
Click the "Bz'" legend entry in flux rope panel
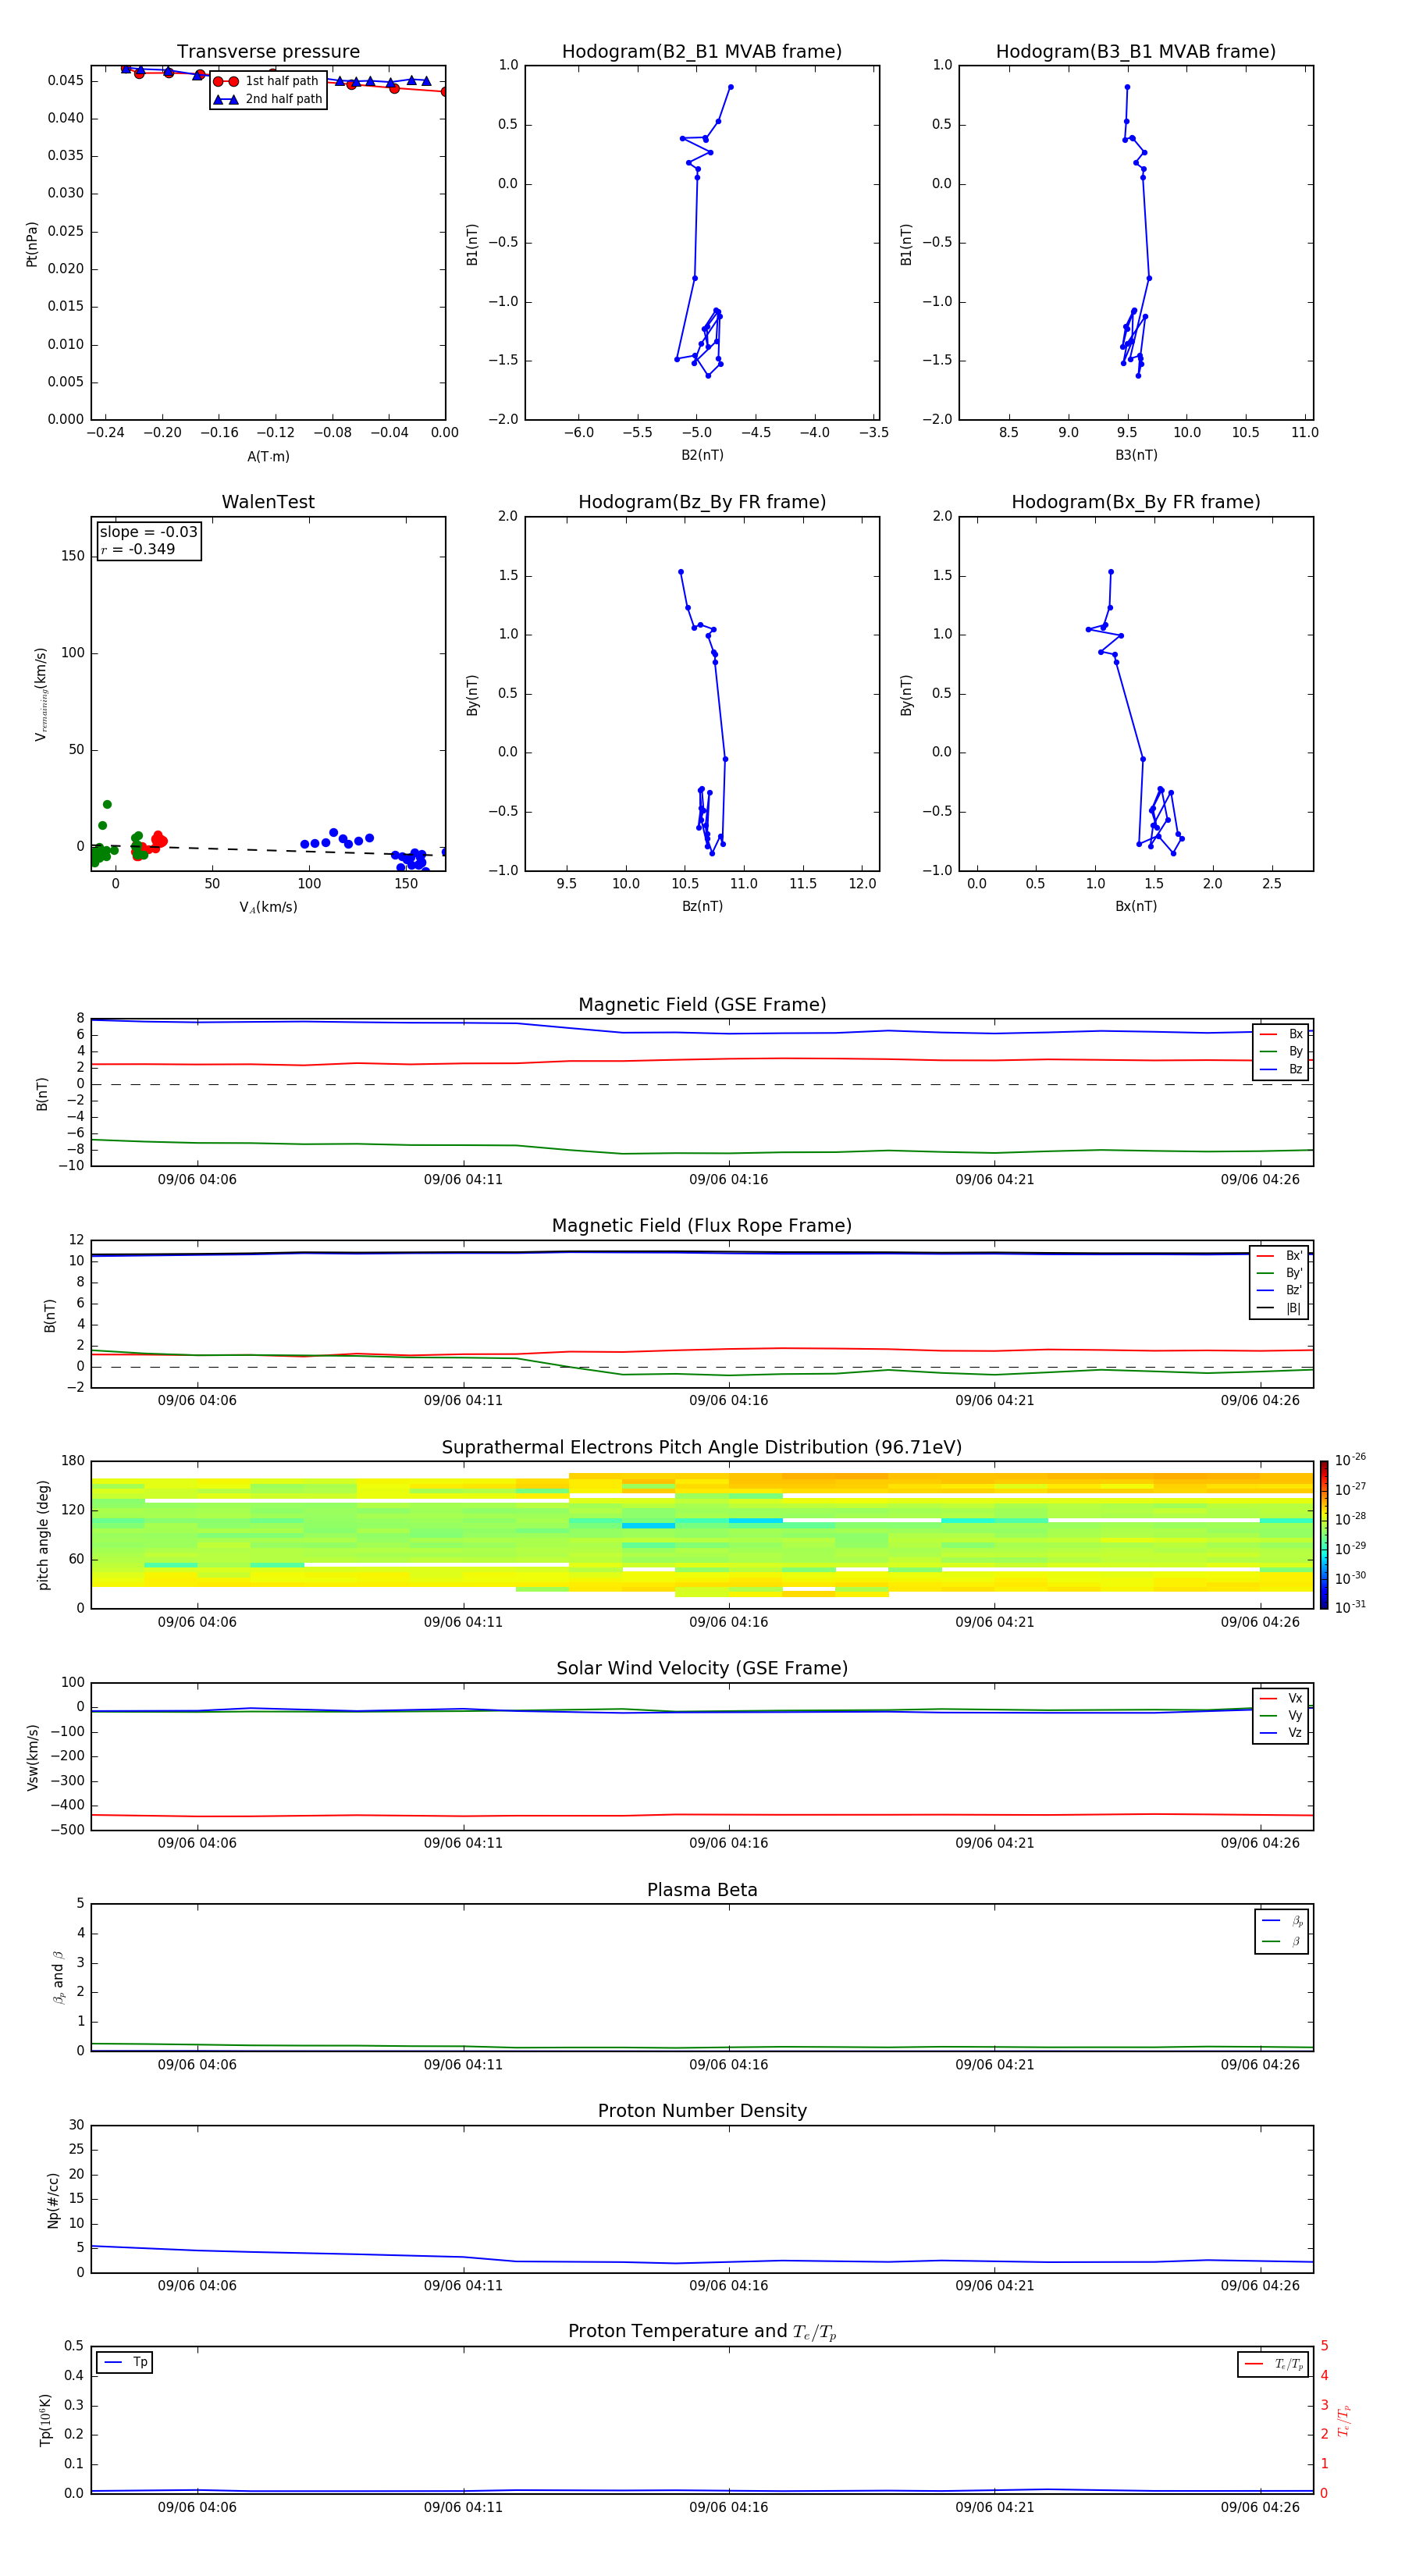[x=1280, y=1290]
